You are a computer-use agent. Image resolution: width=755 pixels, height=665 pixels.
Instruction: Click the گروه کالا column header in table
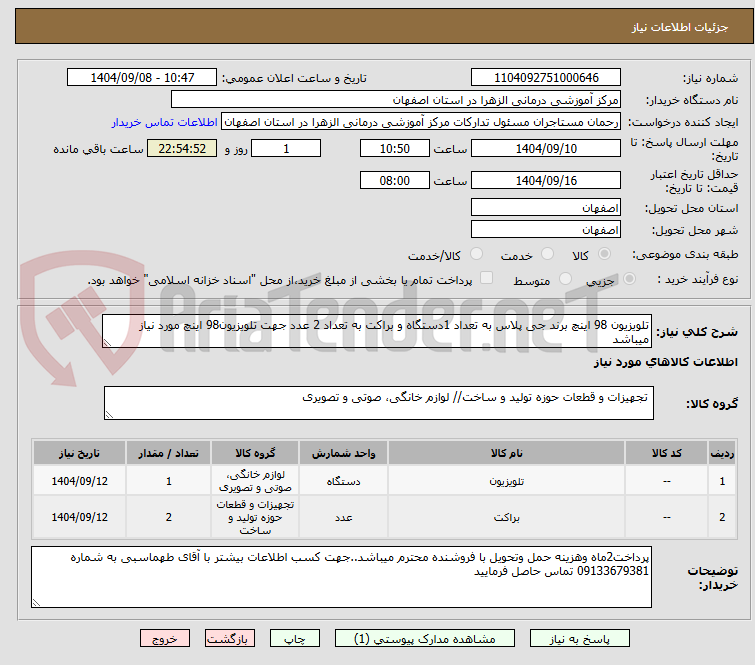click(255, 453)
